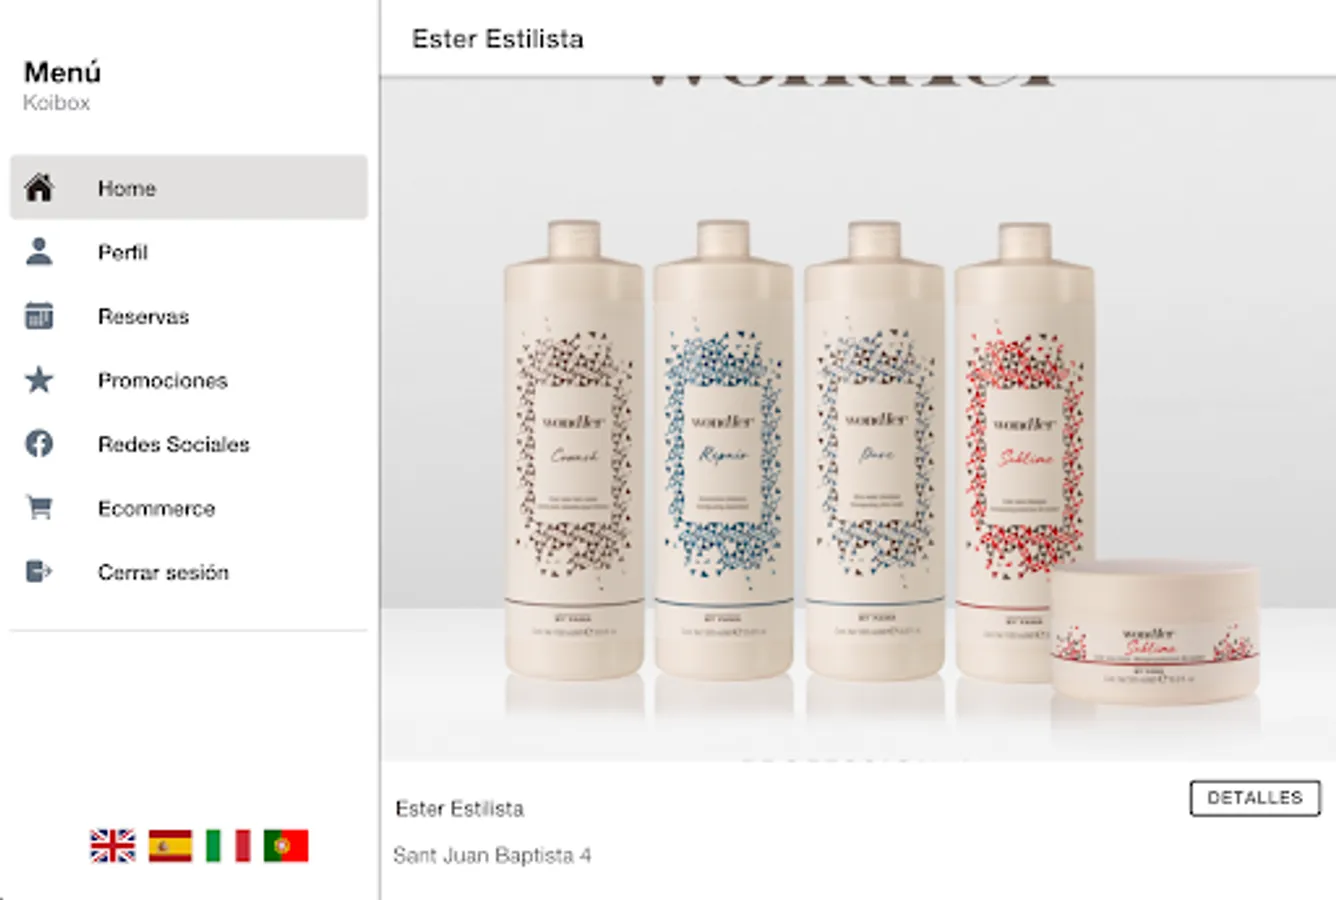The height and width of the screenshot is (900, 1336).
Task: Click the Promociones star icon
Action: [x=39, y=379]
